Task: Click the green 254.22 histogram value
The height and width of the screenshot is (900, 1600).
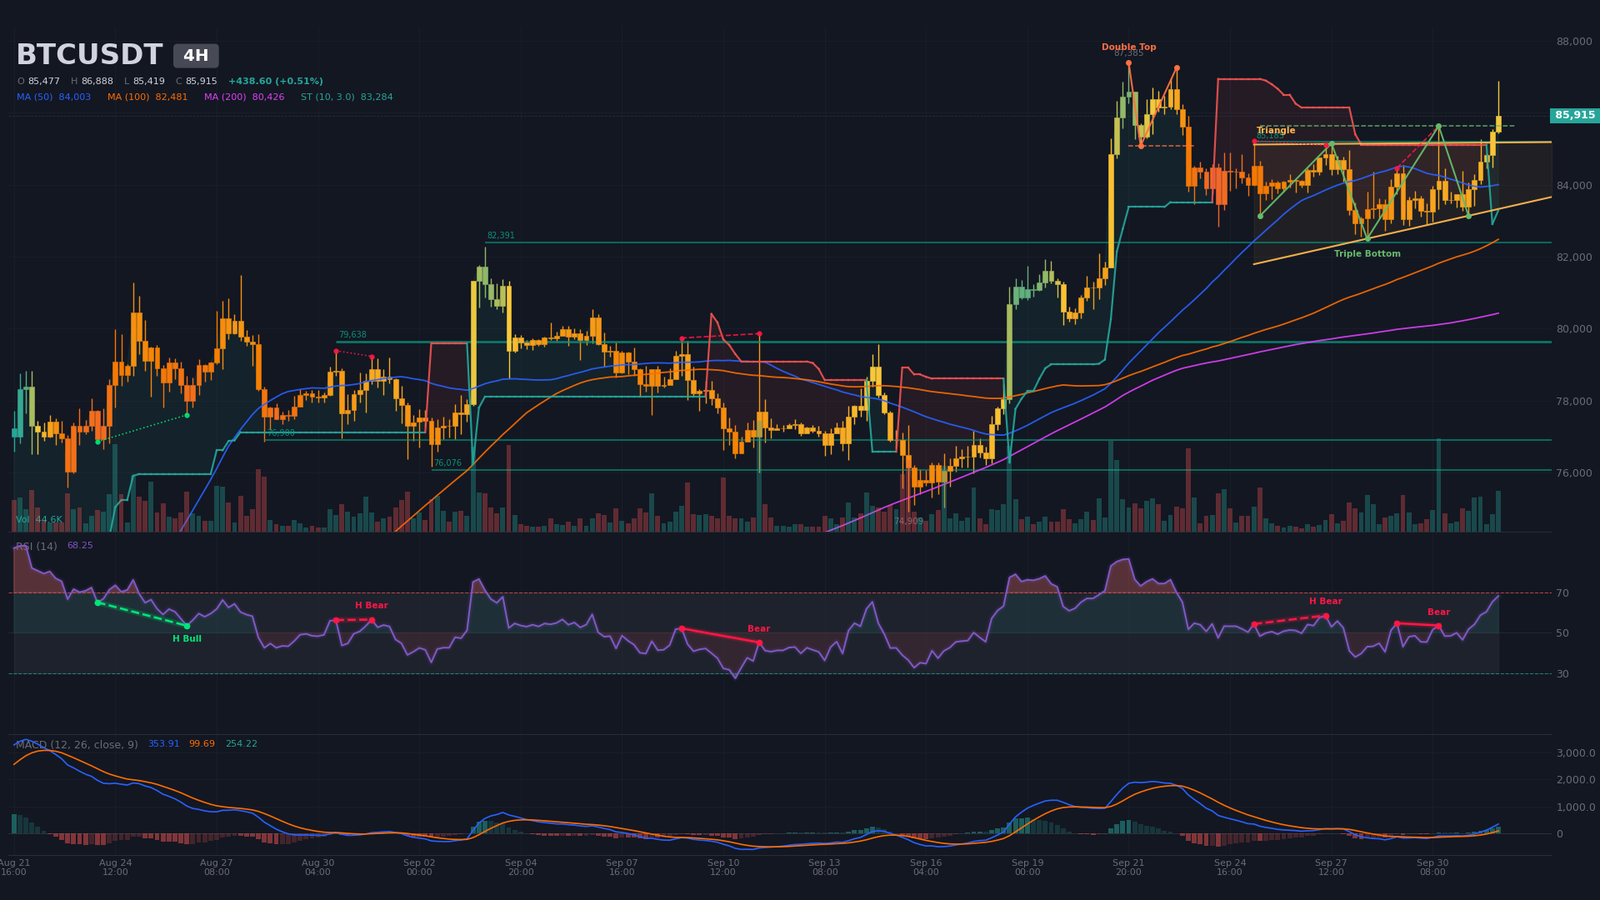Action: point(241,744)
